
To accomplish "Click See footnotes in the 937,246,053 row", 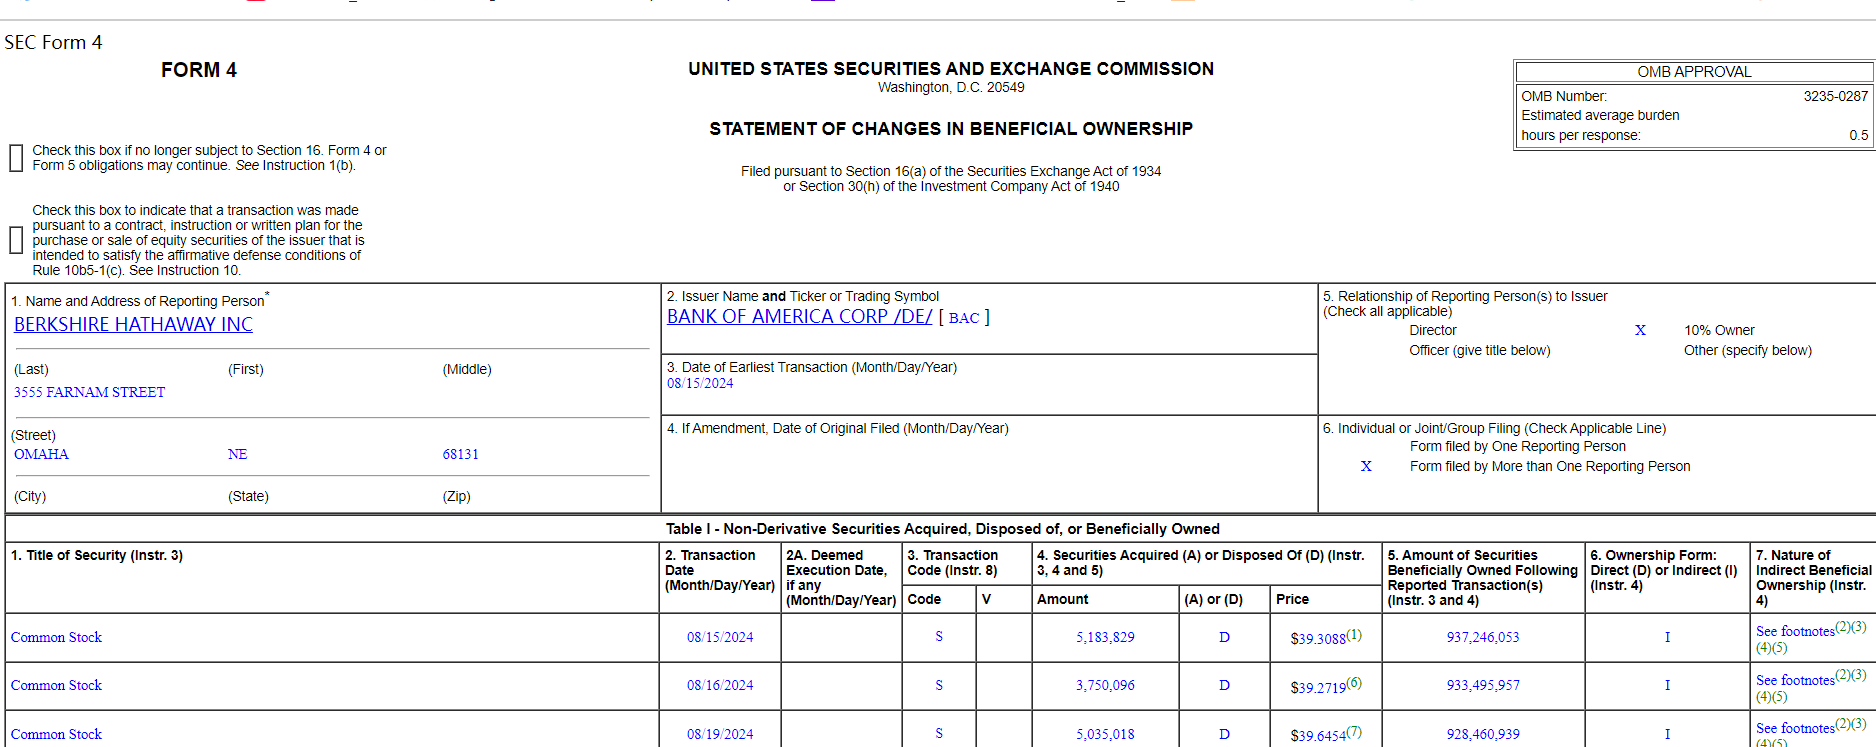I will point(1795,631).
